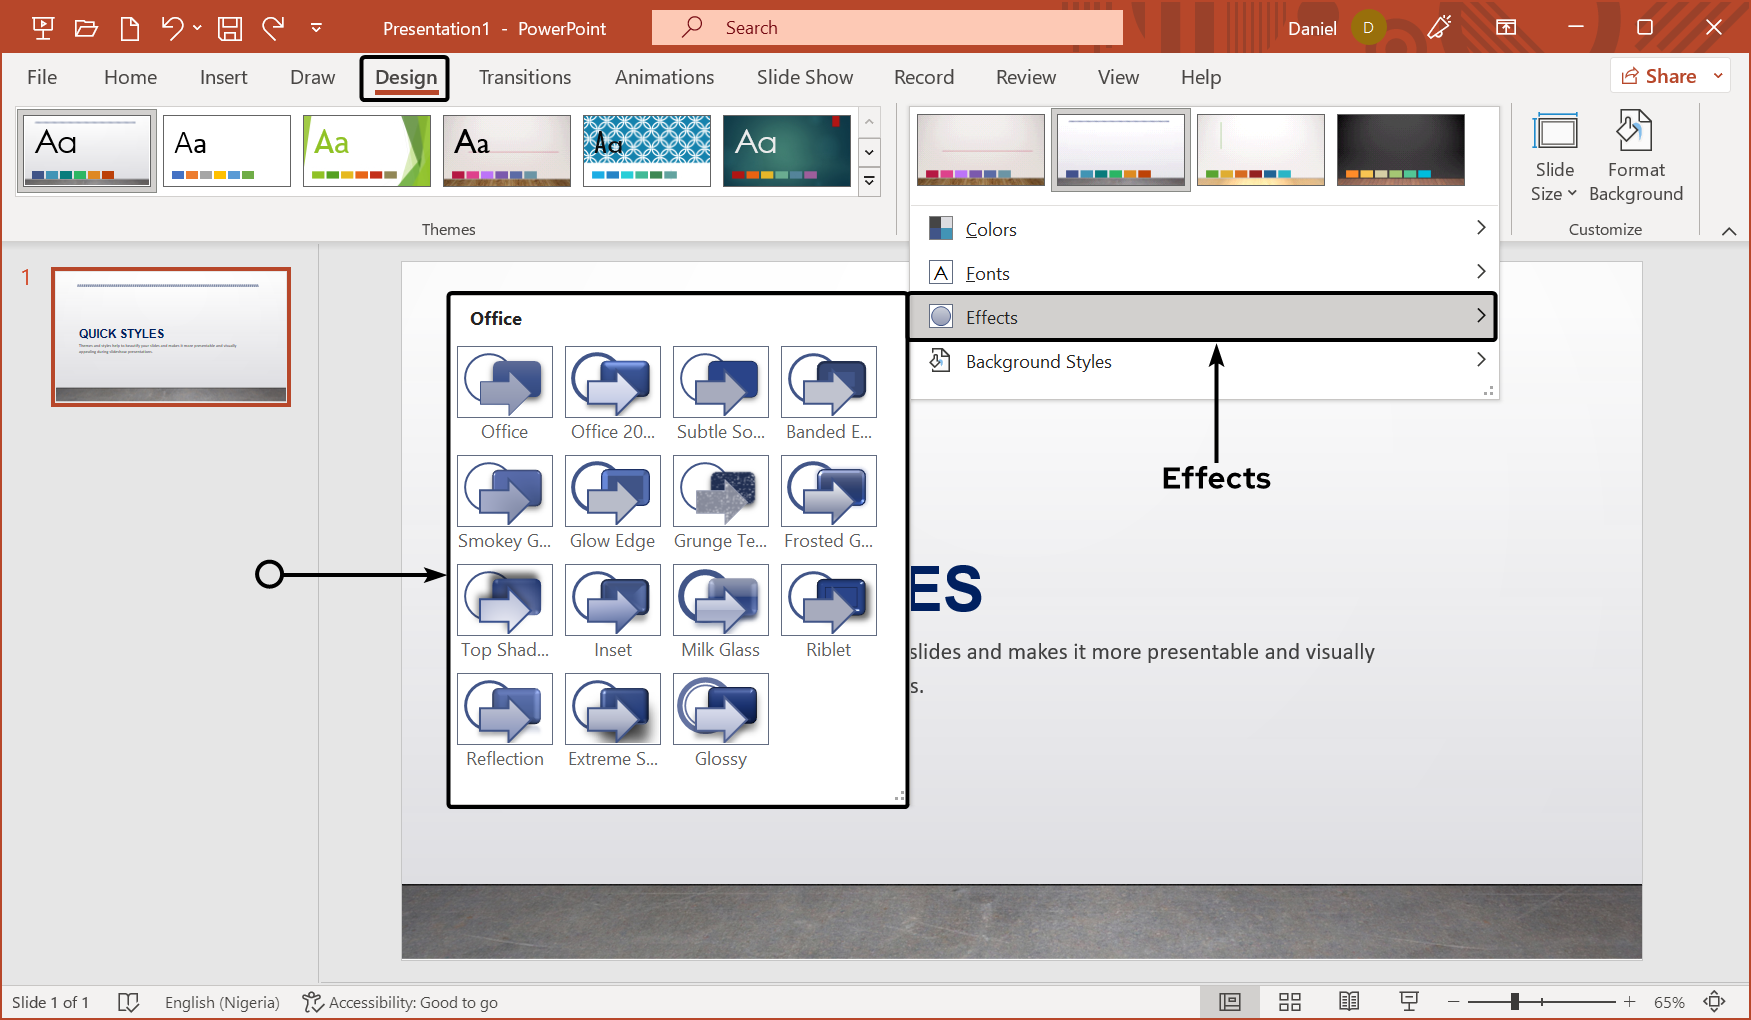Switch to the Animations tab
The height and width of the screenshot is (1020, 1751).
point(664,77)
